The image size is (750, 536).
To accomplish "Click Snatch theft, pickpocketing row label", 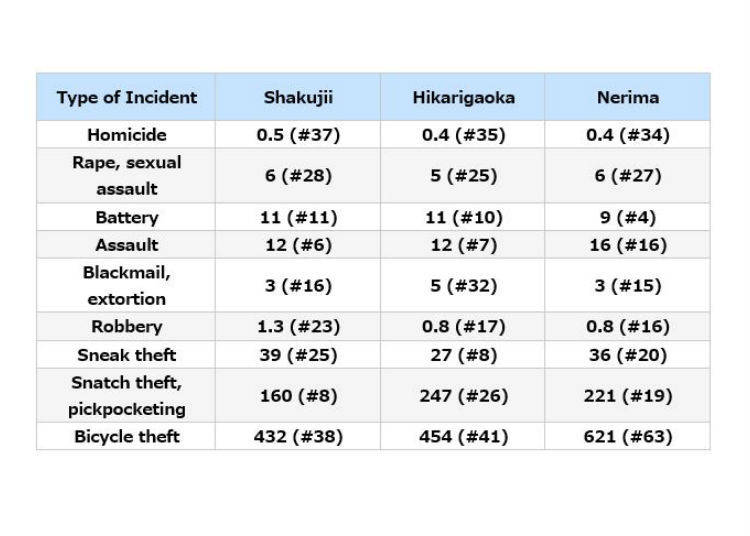I will tap(127, 395).
